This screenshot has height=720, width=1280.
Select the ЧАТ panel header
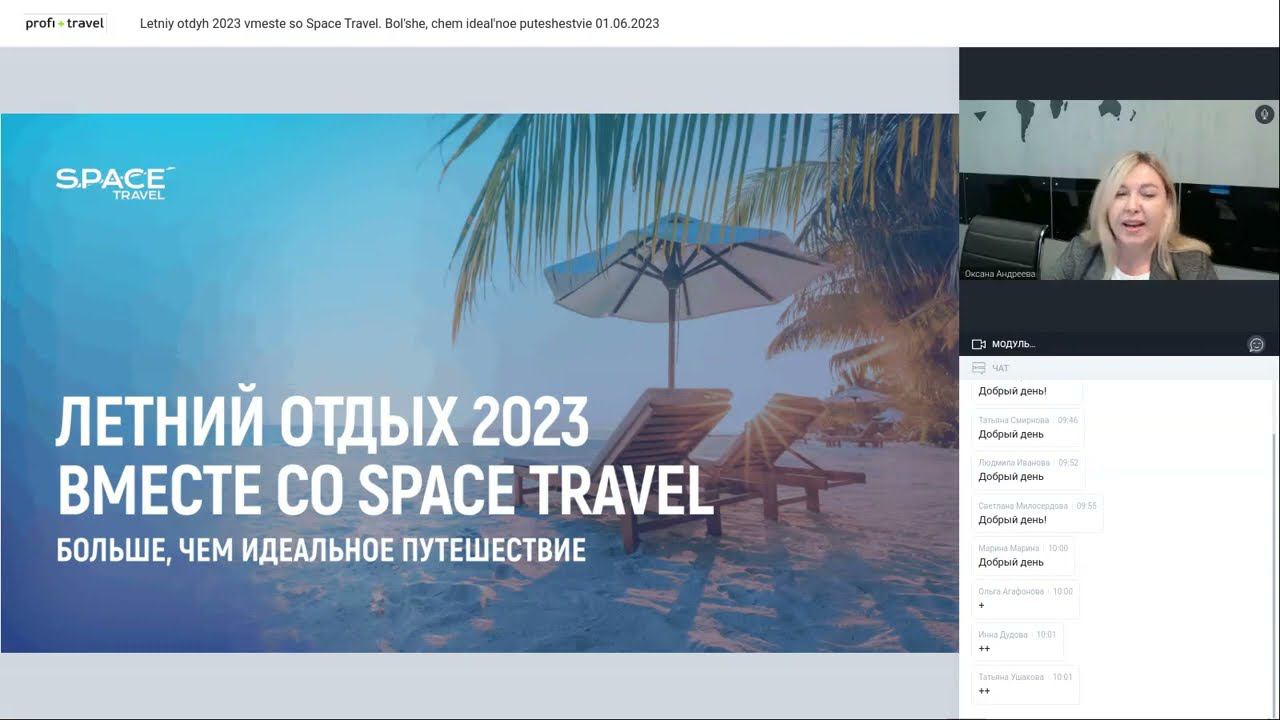[x=1119, y=368]
